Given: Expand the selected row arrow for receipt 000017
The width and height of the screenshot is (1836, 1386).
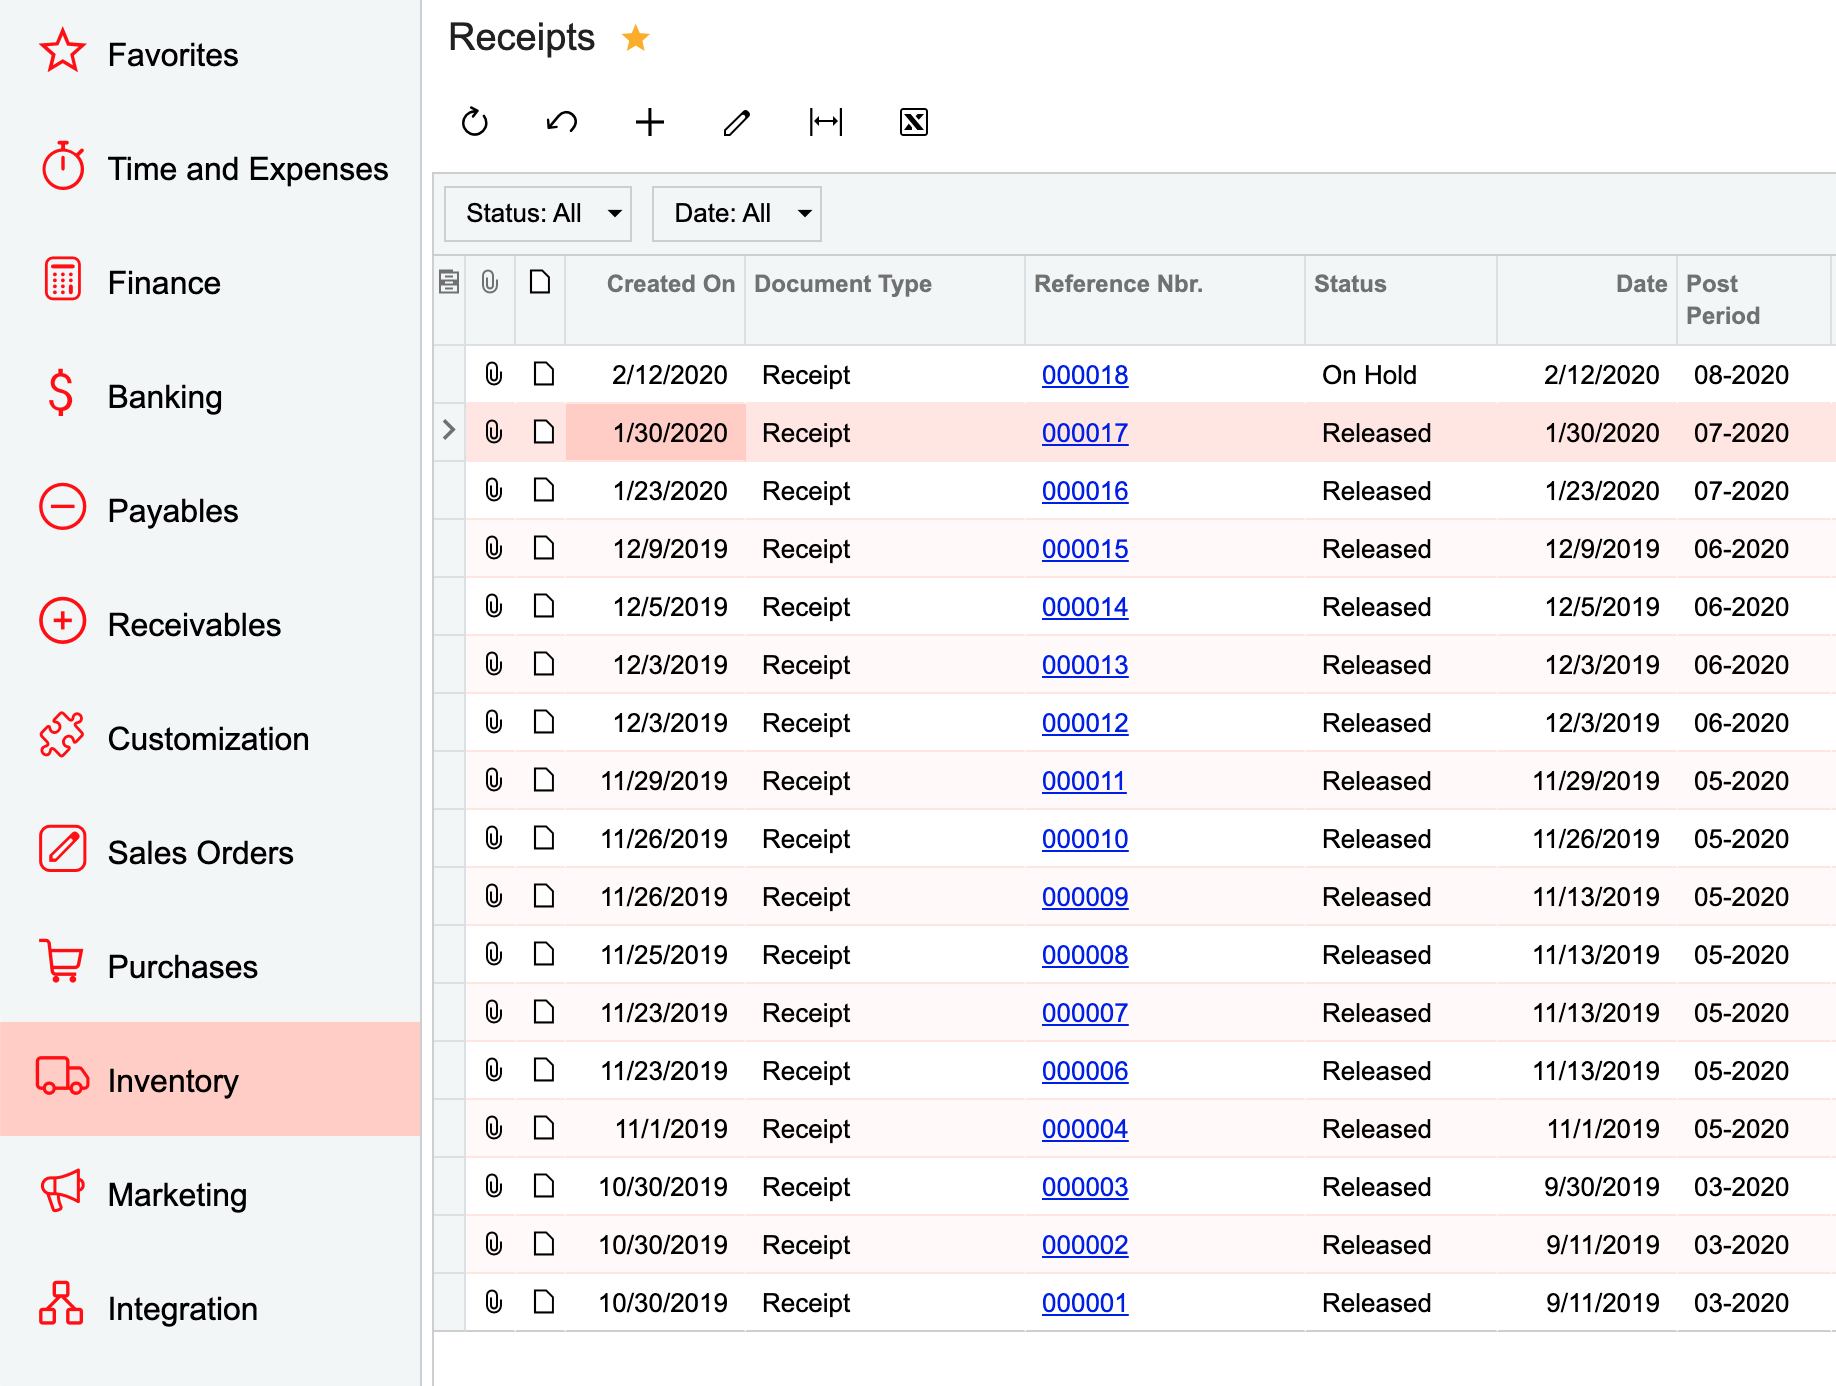Looking at the screenshot, I should 449,430.
